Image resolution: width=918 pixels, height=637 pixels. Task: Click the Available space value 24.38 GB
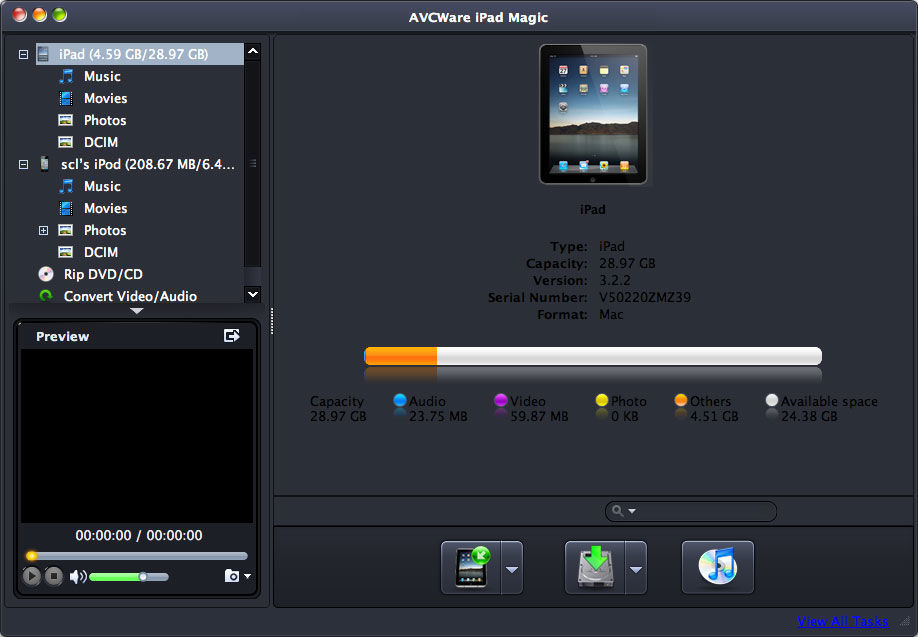click(809, 416)
